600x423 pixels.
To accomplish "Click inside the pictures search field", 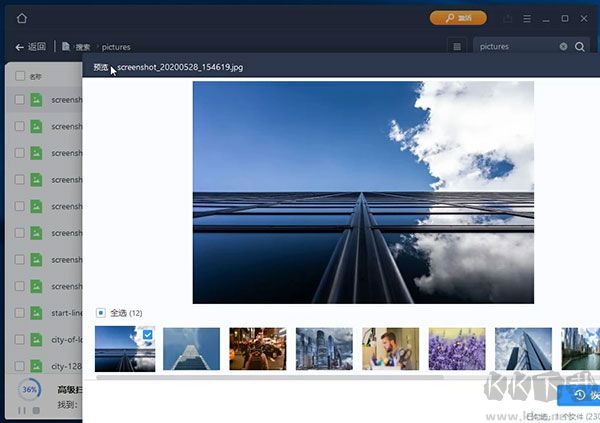I will [x=515, y=46].
